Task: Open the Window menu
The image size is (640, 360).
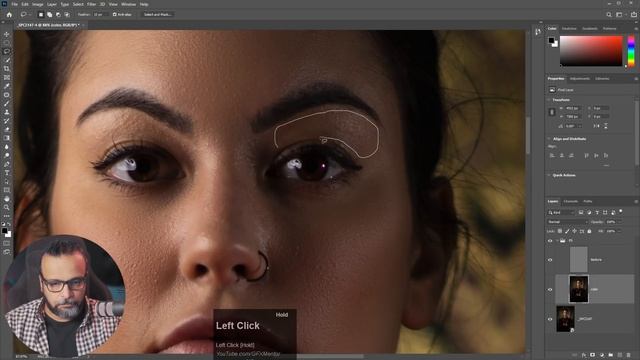Action: 129,4
